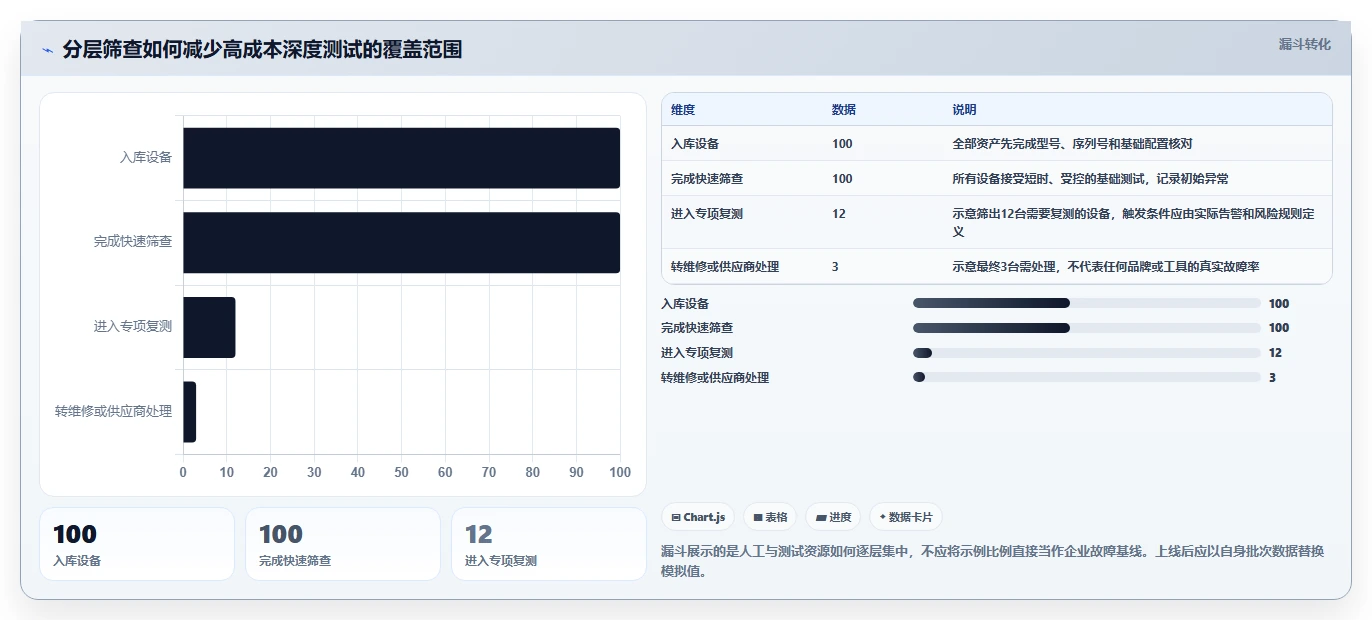Click the 数据 column header
Viewport: 1372px width, 620px height.
tap(844, 110)
